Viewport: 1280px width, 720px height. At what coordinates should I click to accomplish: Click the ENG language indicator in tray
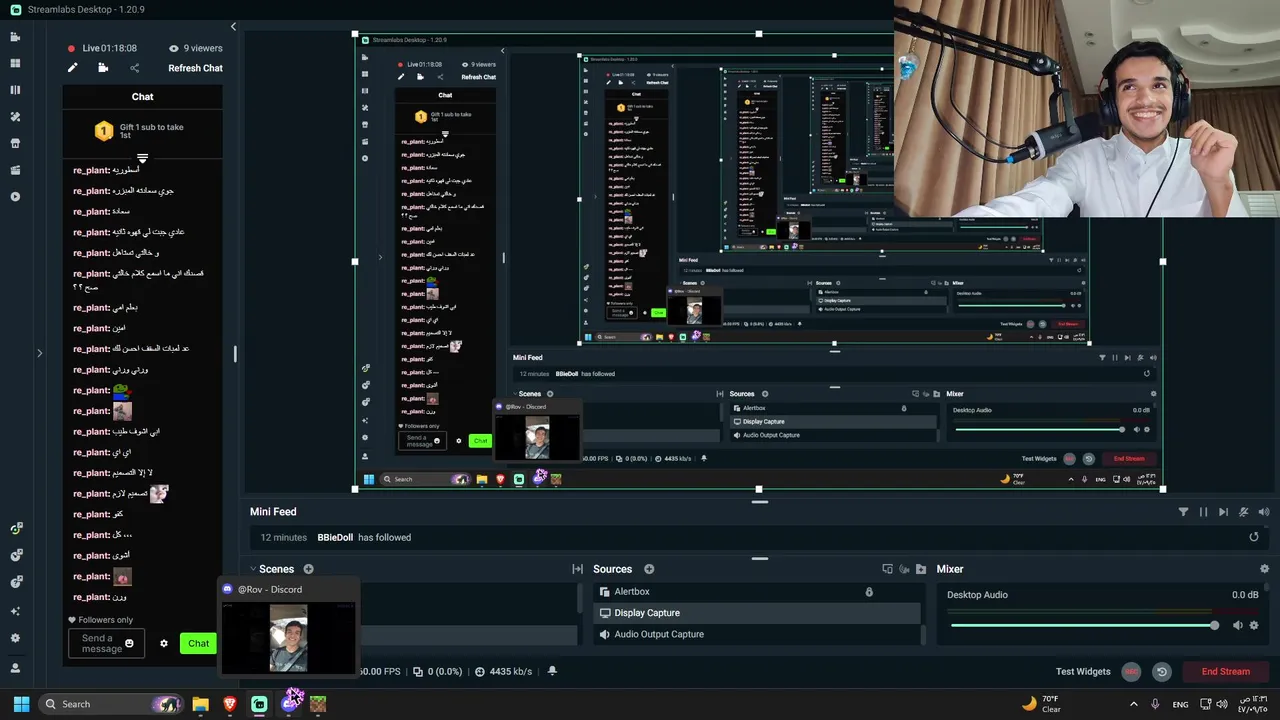[x=1180, y=704]
